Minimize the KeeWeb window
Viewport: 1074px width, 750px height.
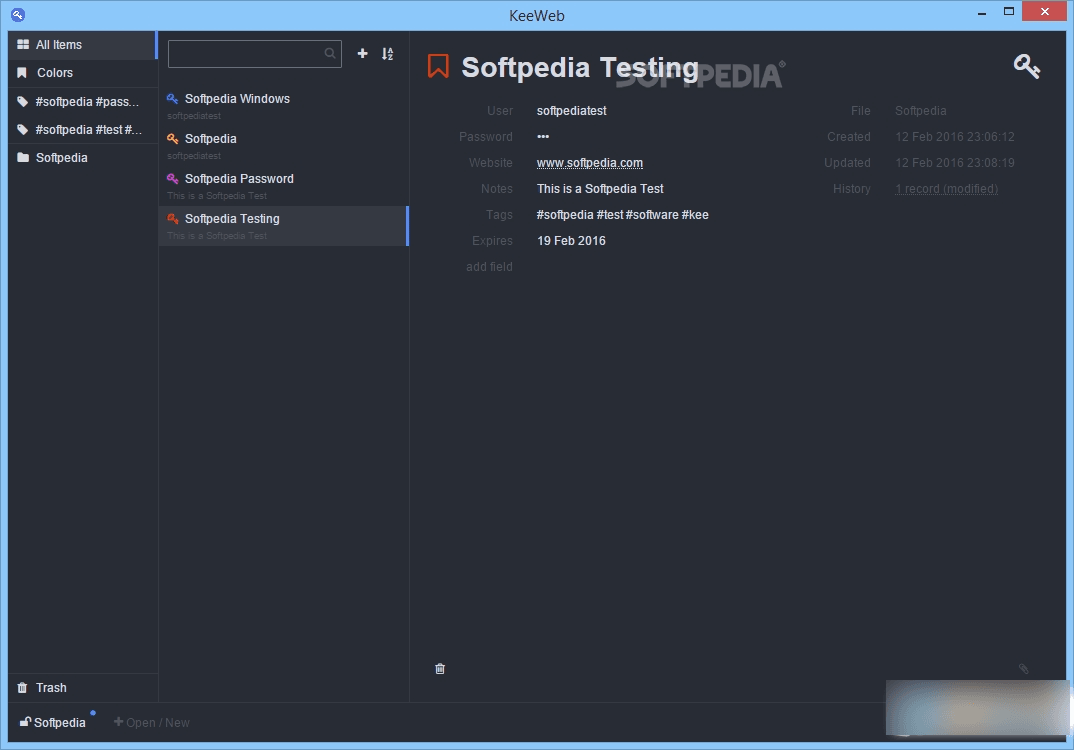tap(982, 12)
